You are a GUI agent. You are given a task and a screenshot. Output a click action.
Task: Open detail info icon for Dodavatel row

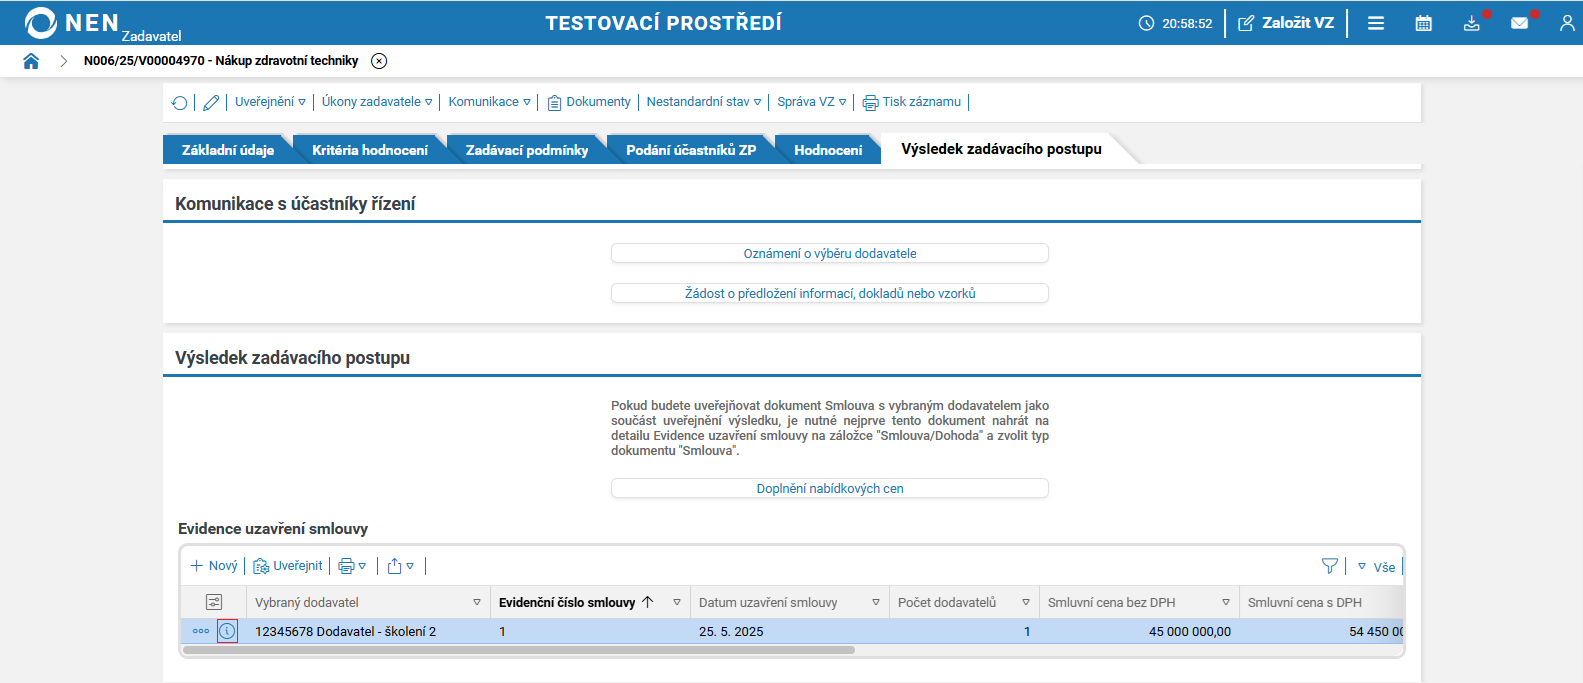[x=228, y=631]
